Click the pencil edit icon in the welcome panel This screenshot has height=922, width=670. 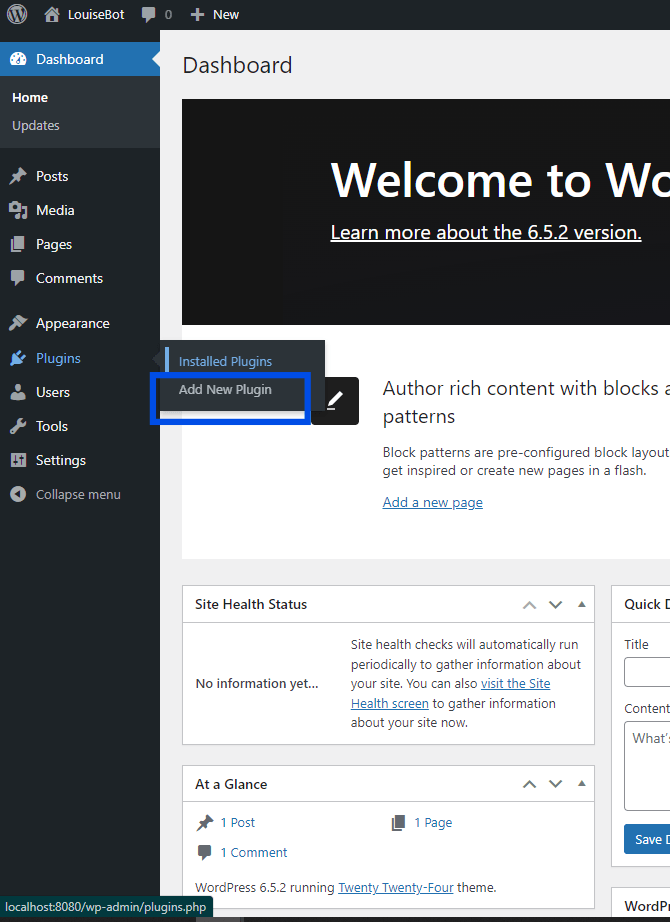(x=335, y=400)
